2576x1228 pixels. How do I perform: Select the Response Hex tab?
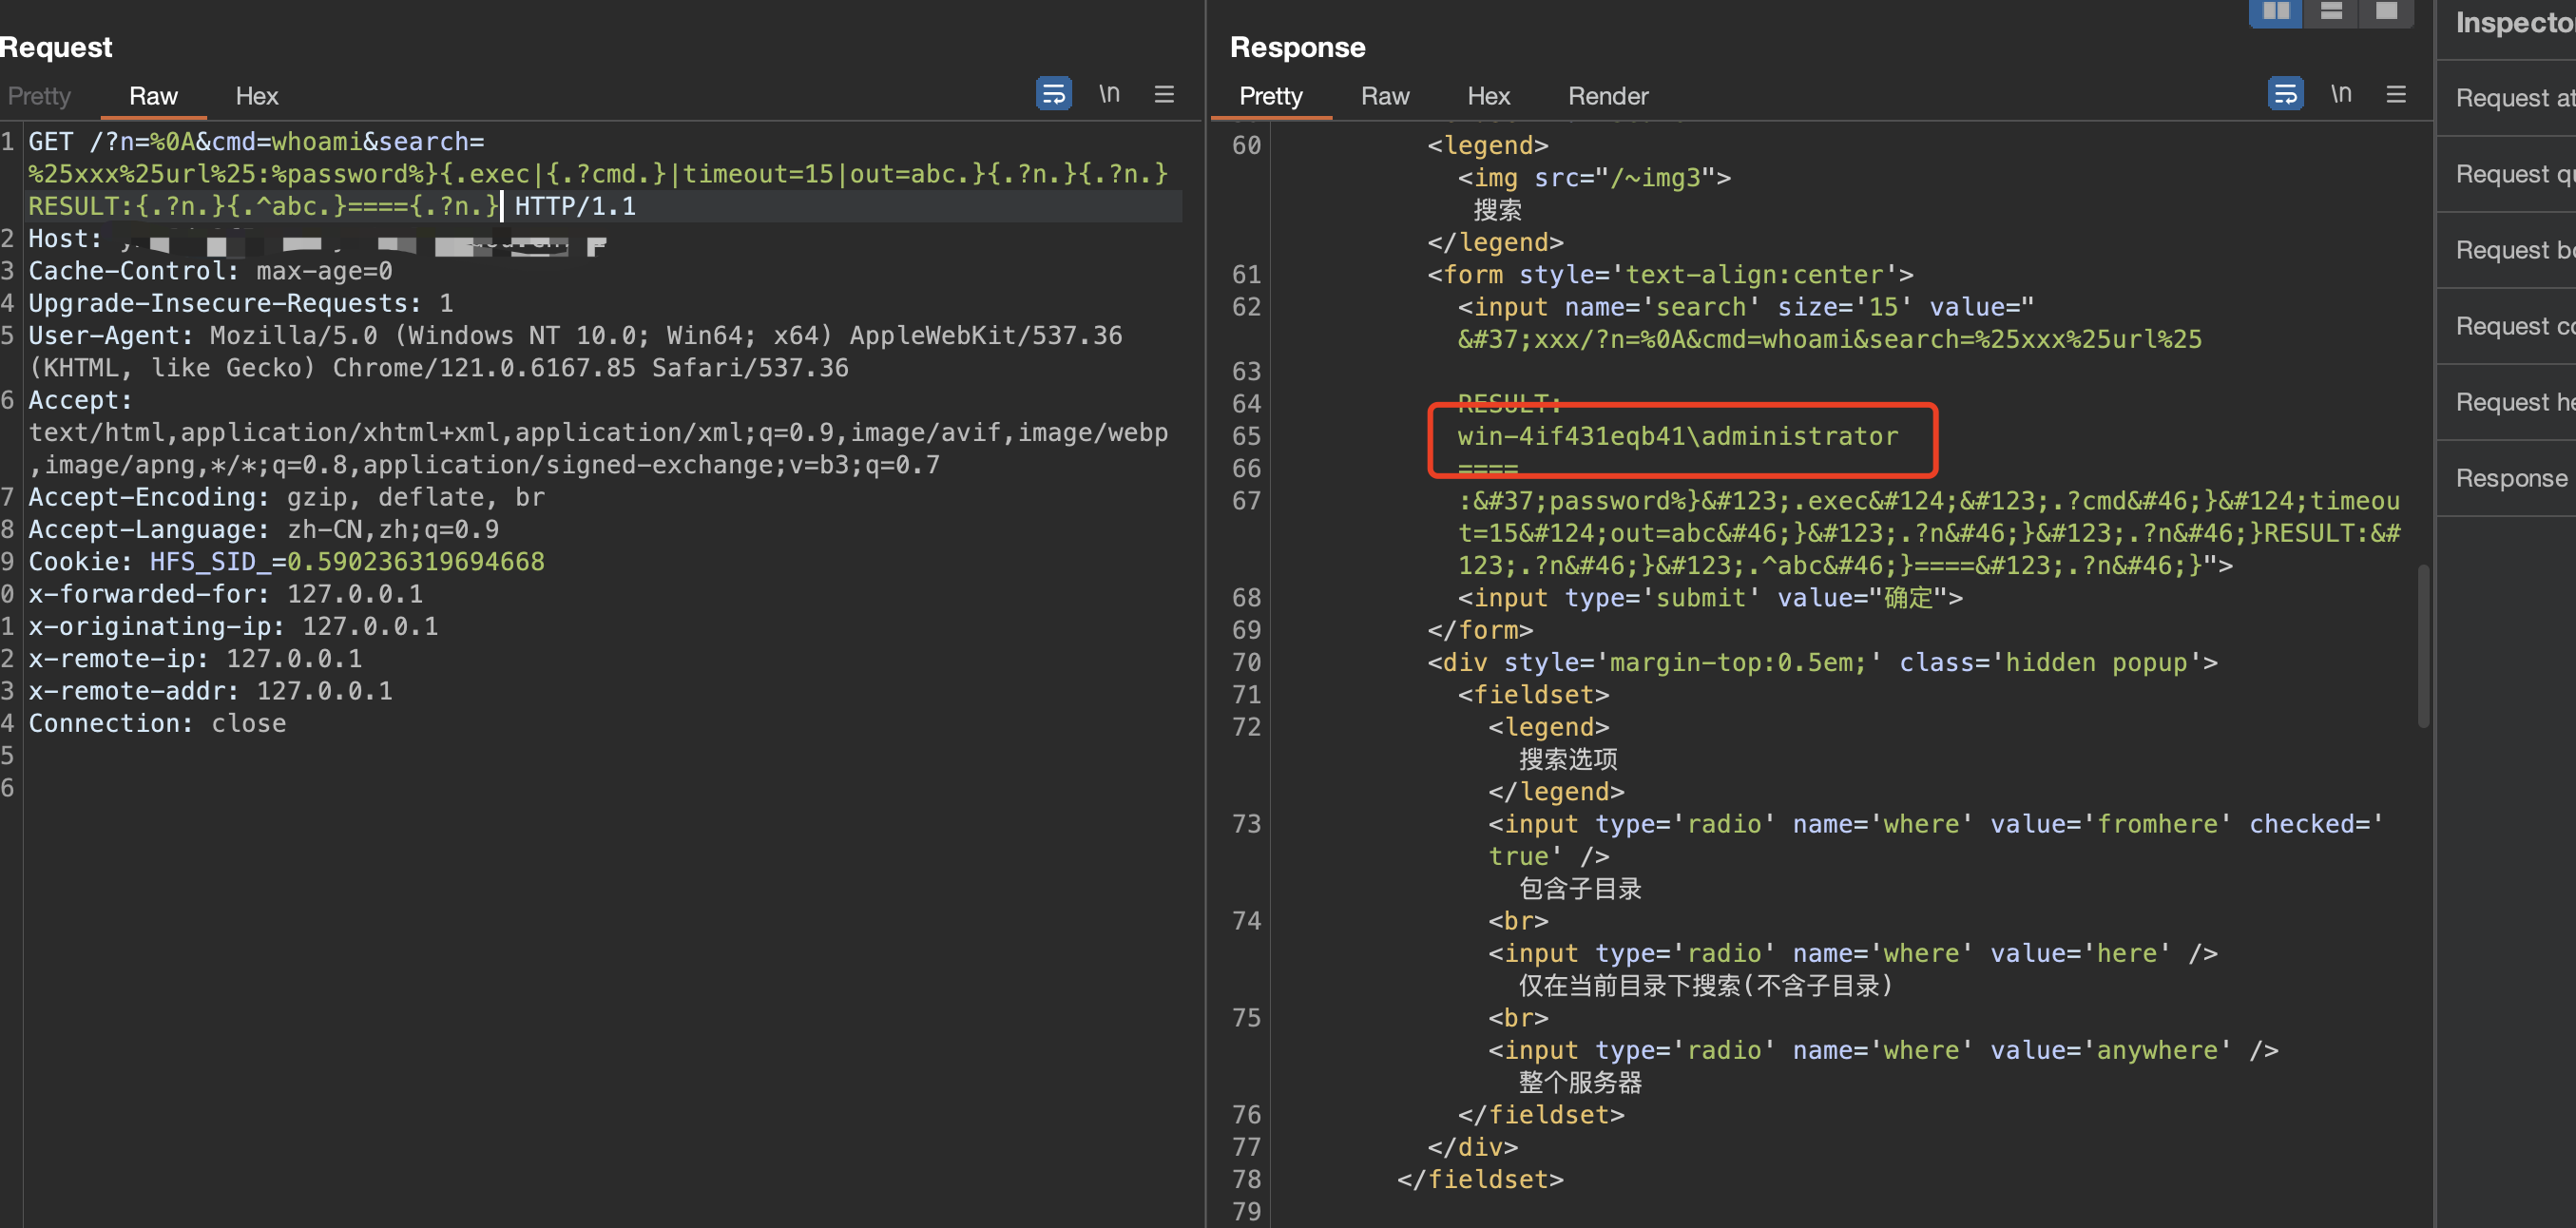pyautogui.click(x=1489, y=96)
